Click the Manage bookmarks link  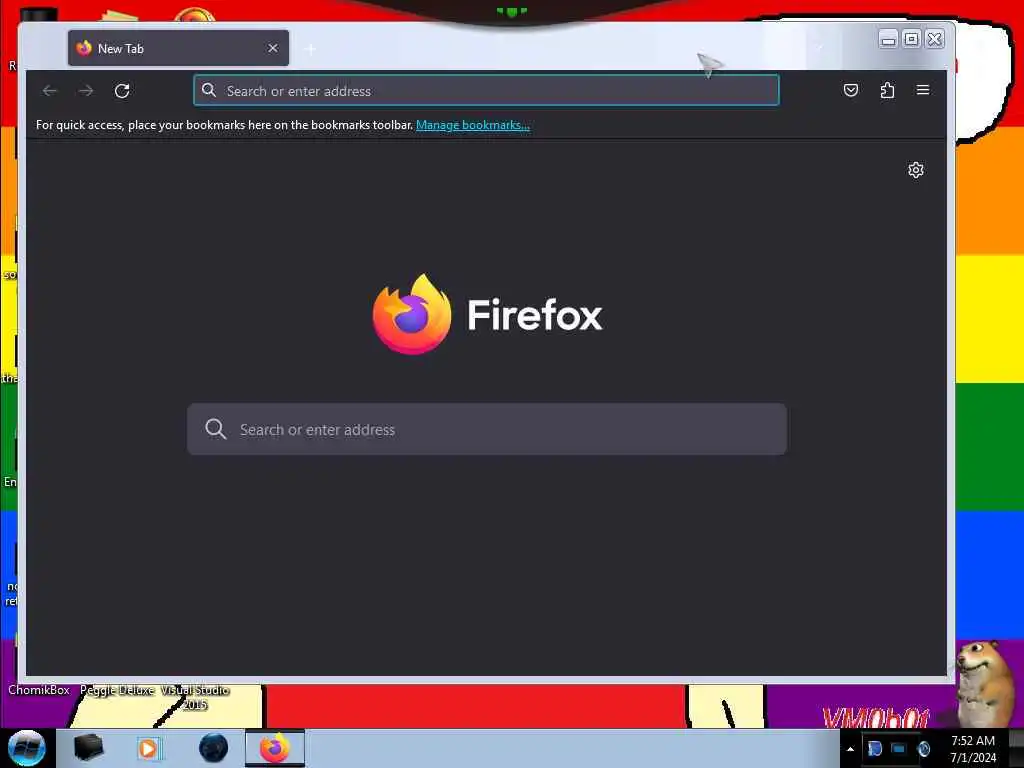(473, 125)
